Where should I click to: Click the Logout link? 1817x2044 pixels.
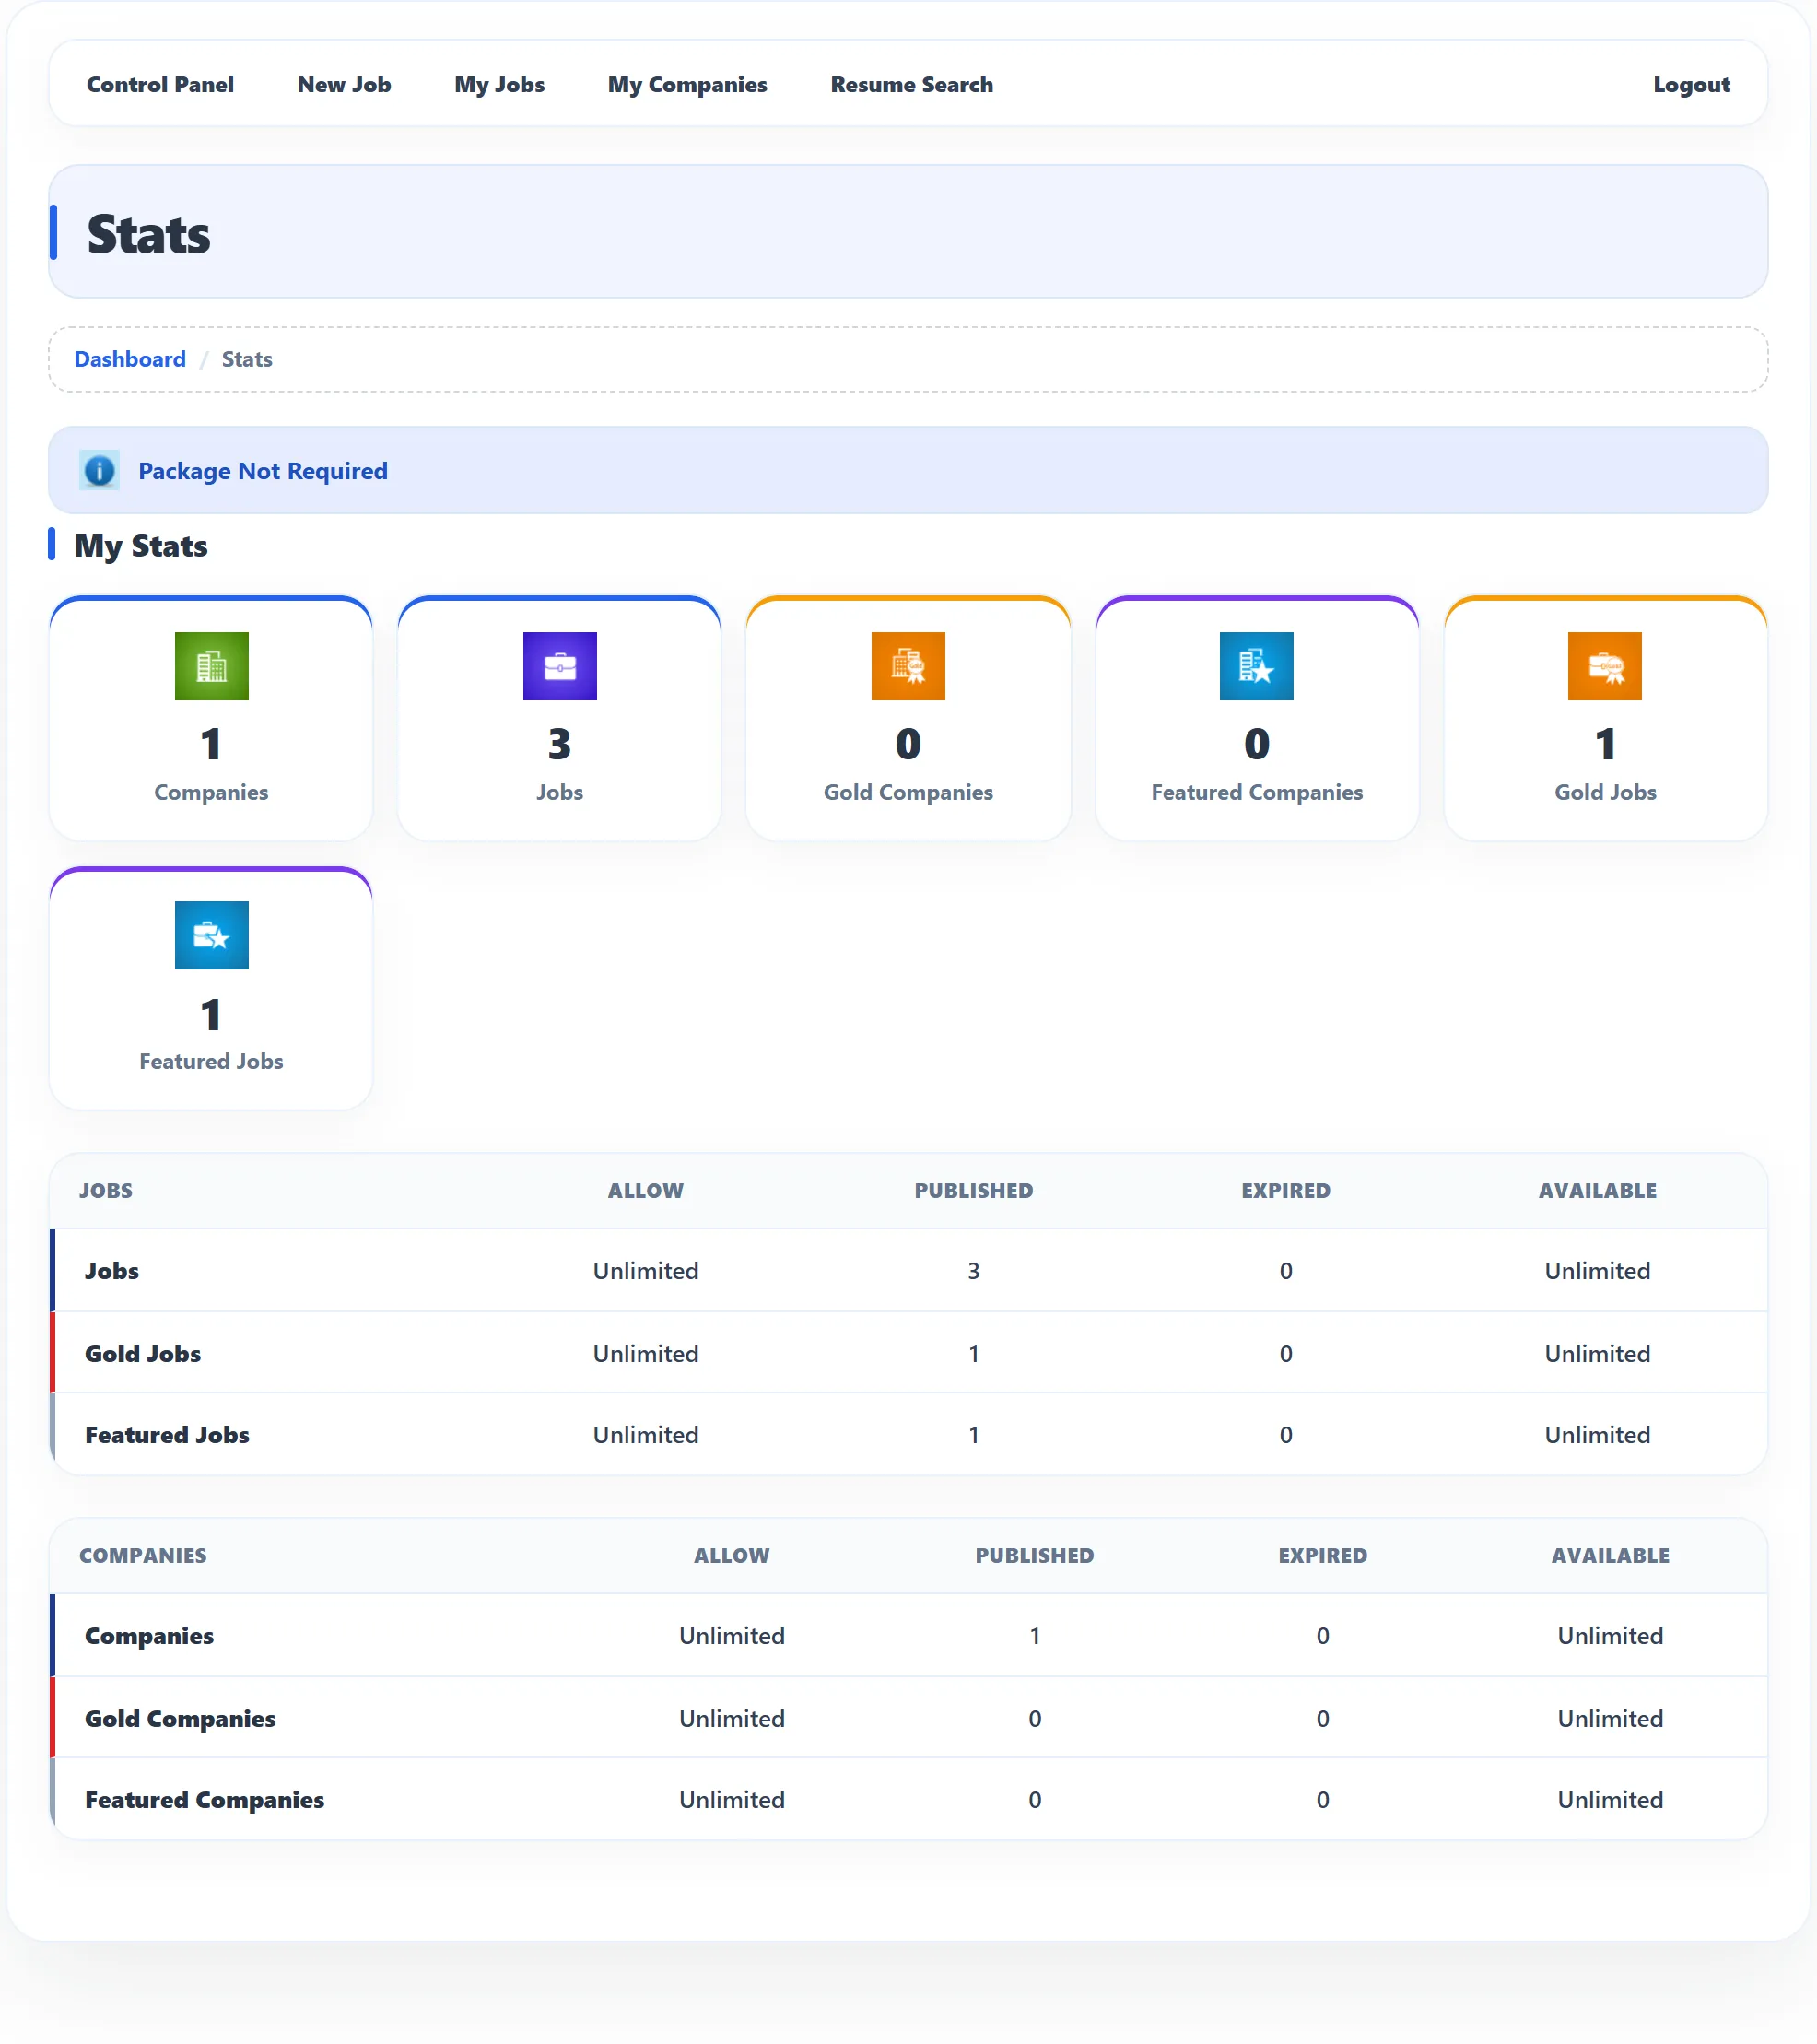coord(1691,84)
